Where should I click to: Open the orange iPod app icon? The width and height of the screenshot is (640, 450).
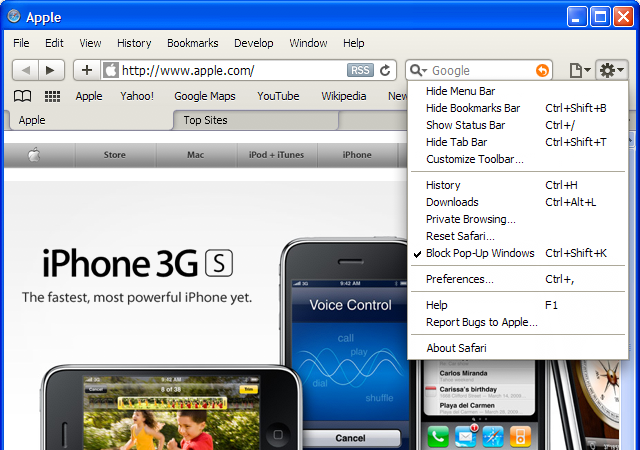[x=520, y=437]
